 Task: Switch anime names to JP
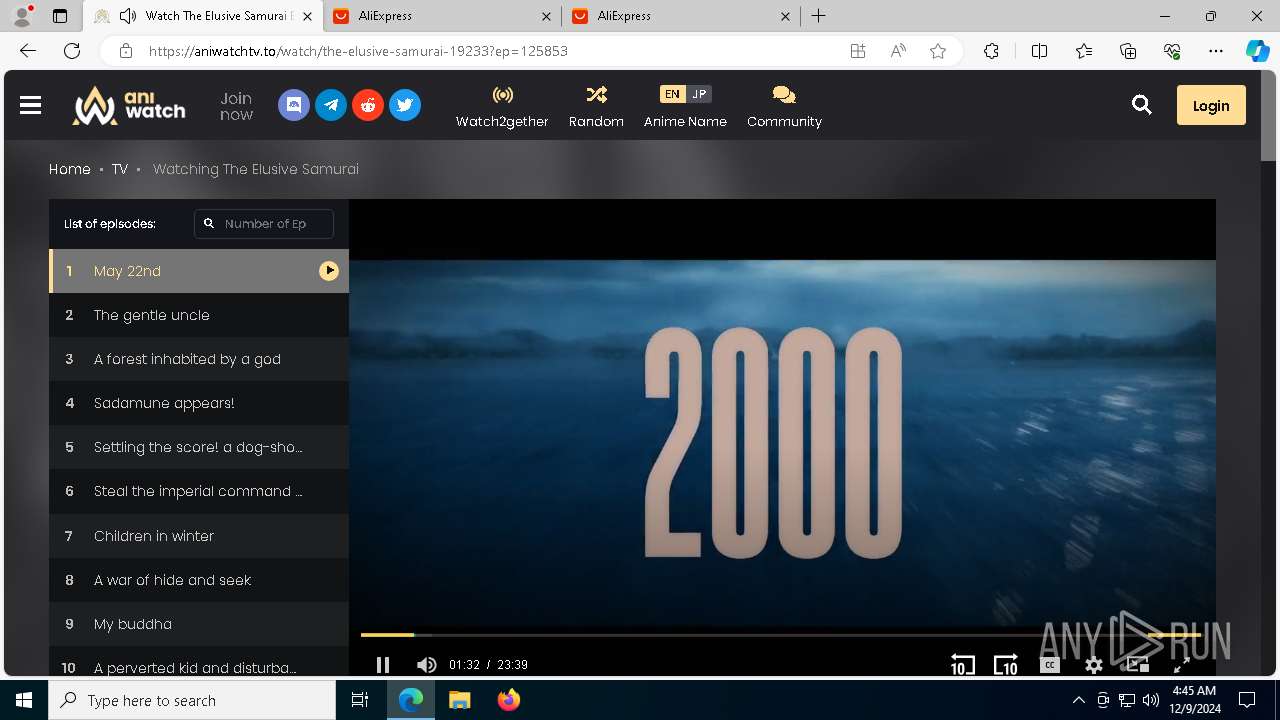[x=699, y=94]
